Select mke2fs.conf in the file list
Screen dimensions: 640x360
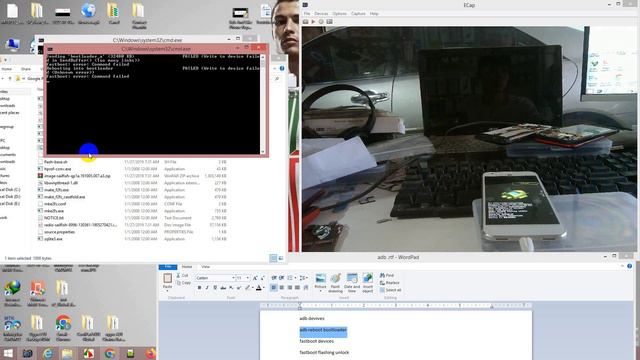55,204
